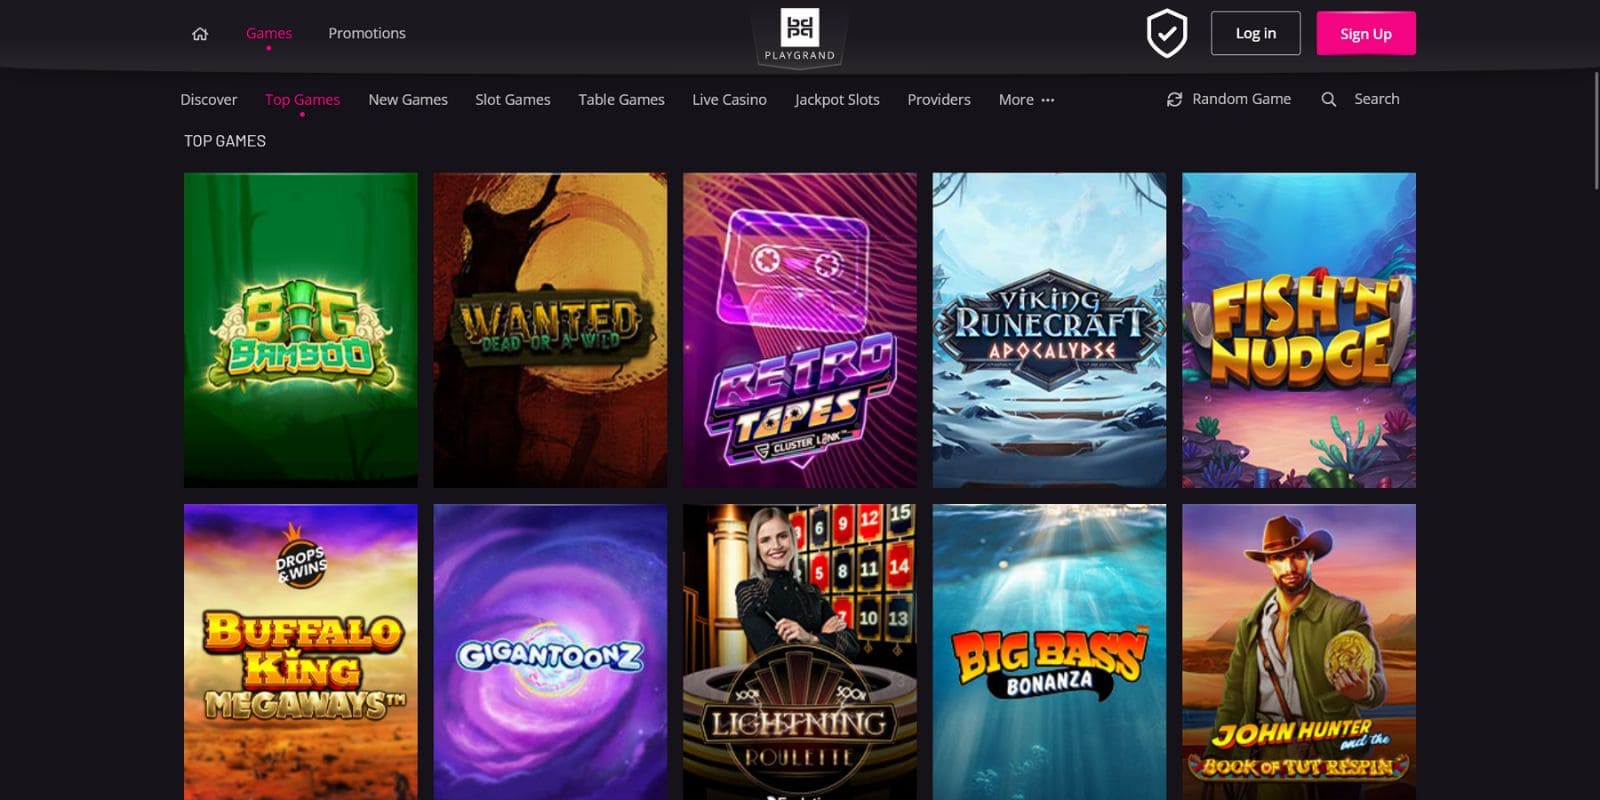Click the Random Game refresh icon
This screenshot has width=1600, height=800.
coord(1174,99)
